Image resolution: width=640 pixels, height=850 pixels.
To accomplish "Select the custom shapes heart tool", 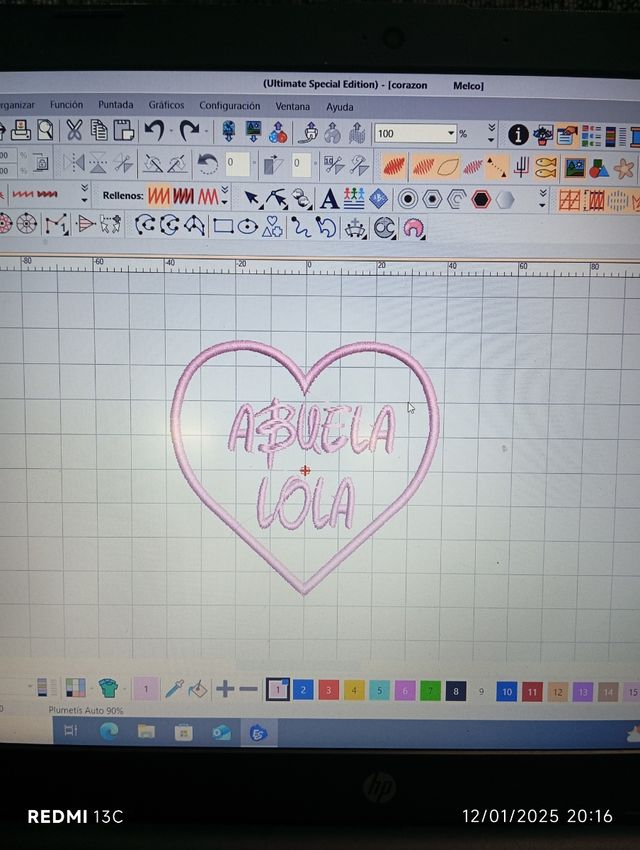I will click(x=272, y=227).
